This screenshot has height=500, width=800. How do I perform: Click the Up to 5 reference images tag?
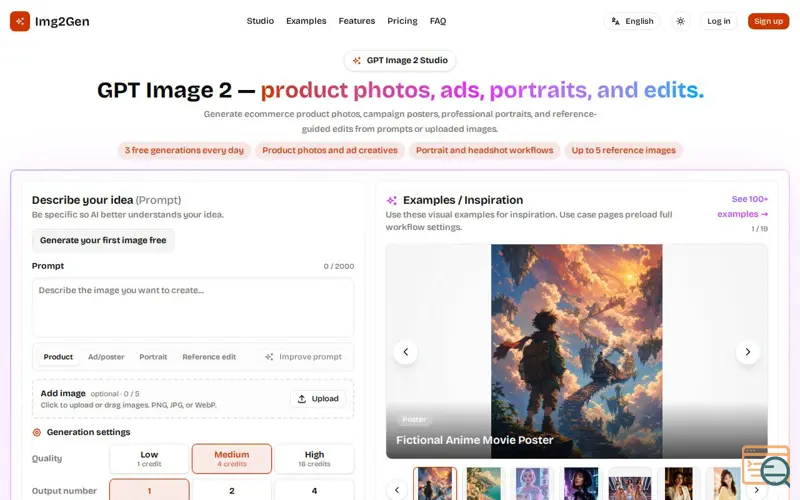623,150
